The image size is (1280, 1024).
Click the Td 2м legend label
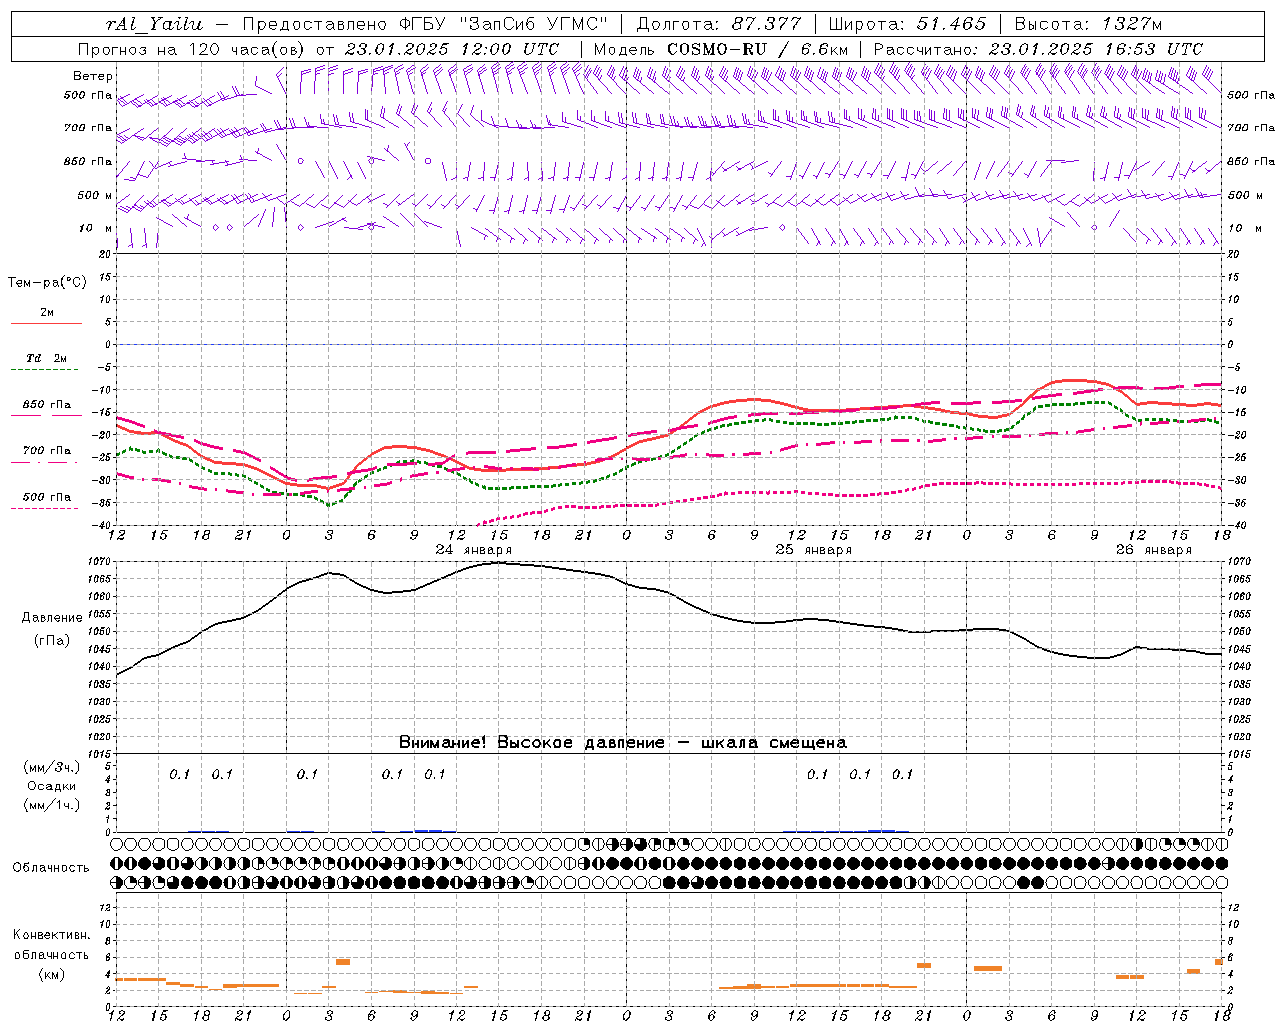(47, 358)
